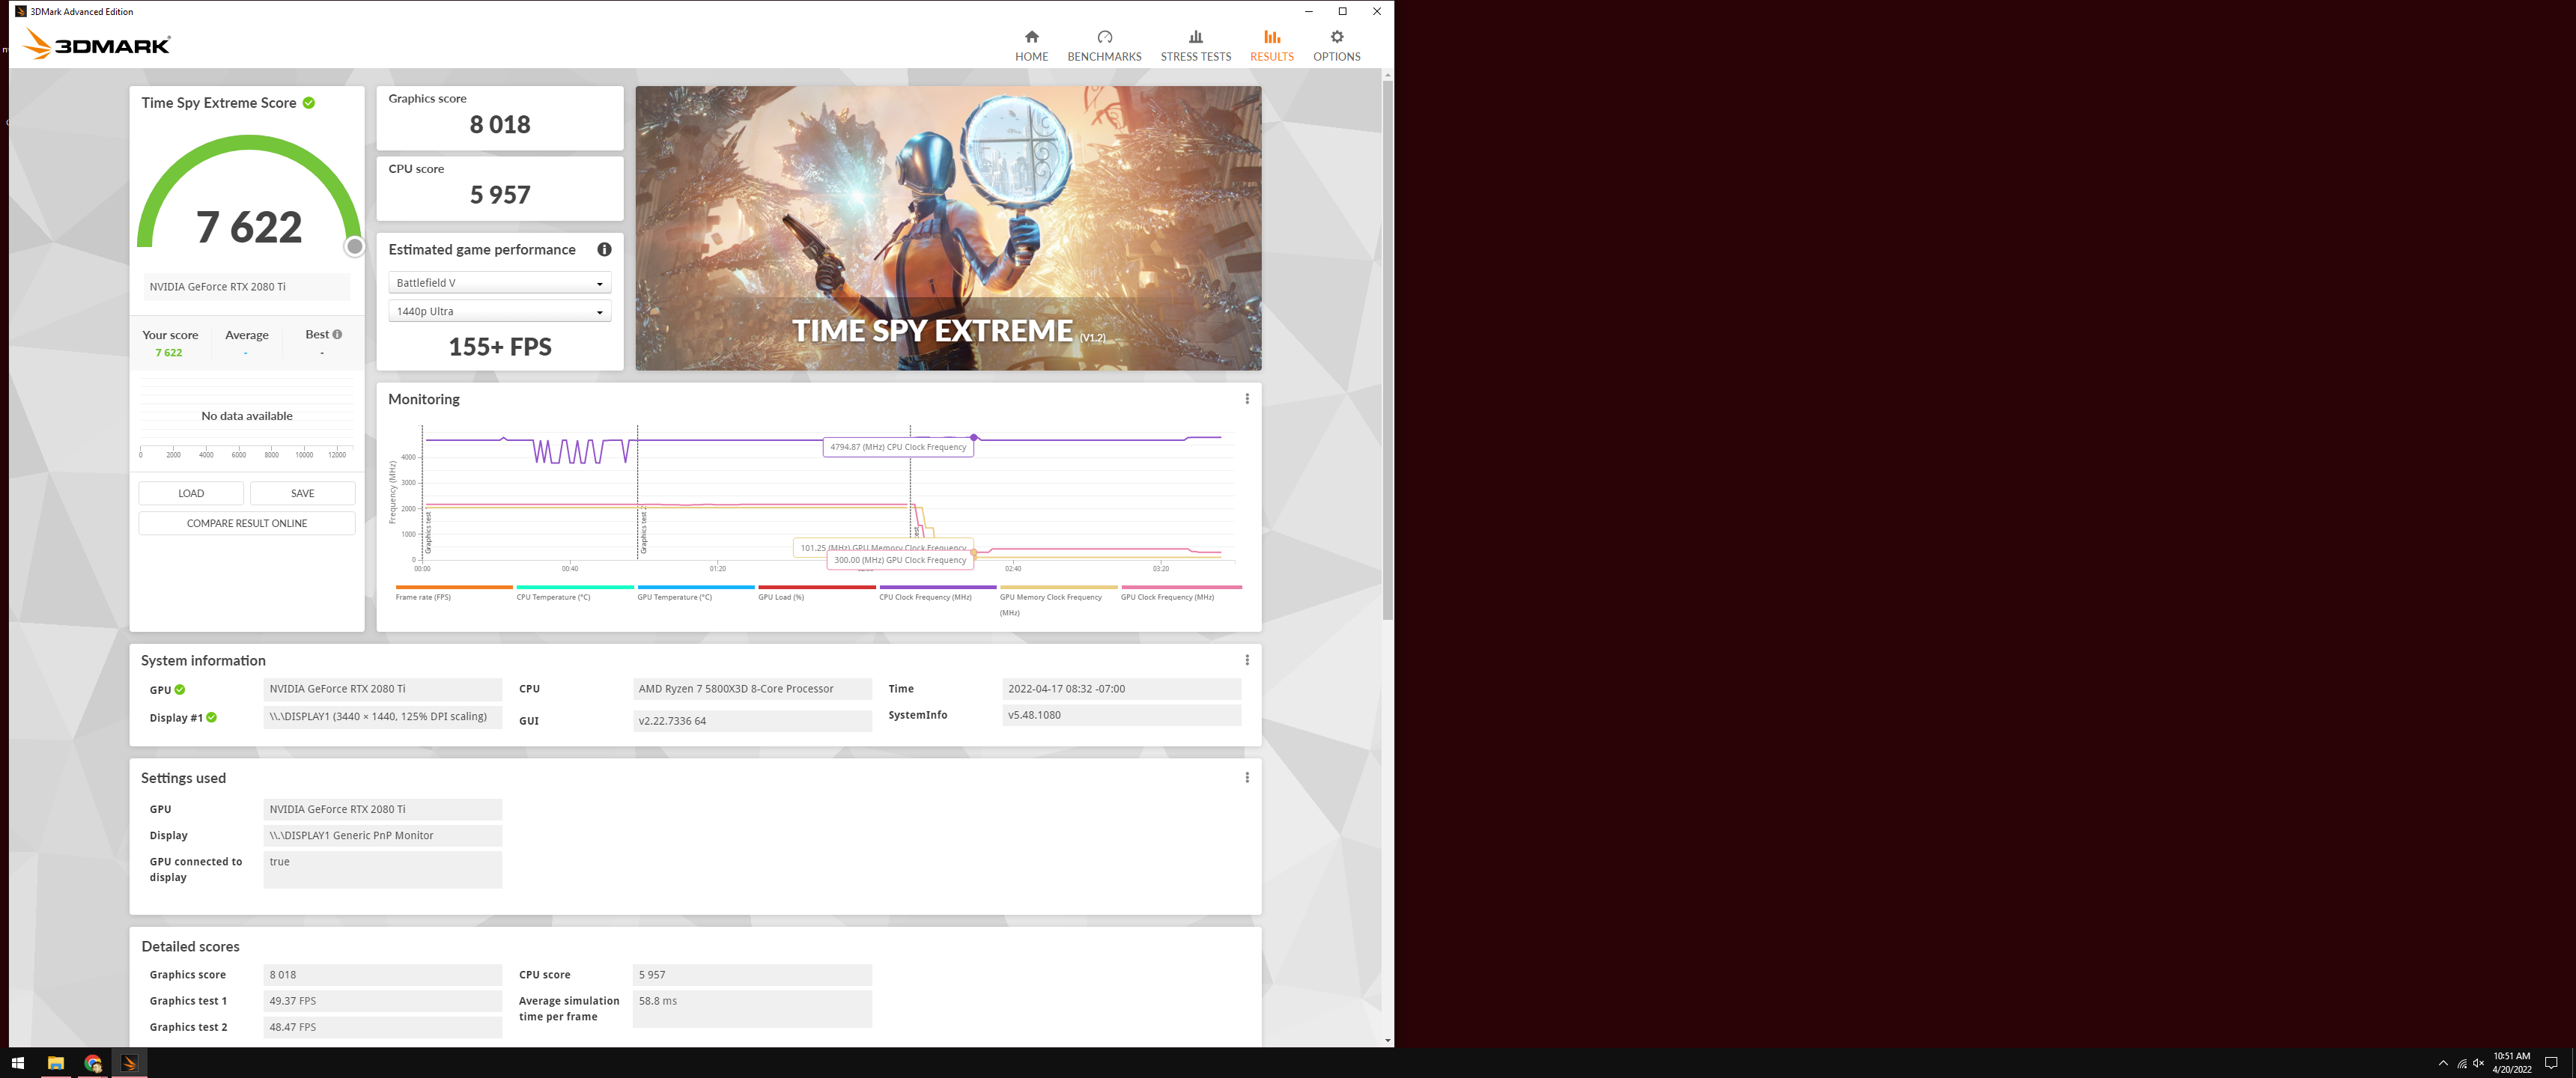This screenshot has width=2576, height=1078.
Task: Click the SystemInfo version v5.48.1080
Action: (x=1121, y=715)
